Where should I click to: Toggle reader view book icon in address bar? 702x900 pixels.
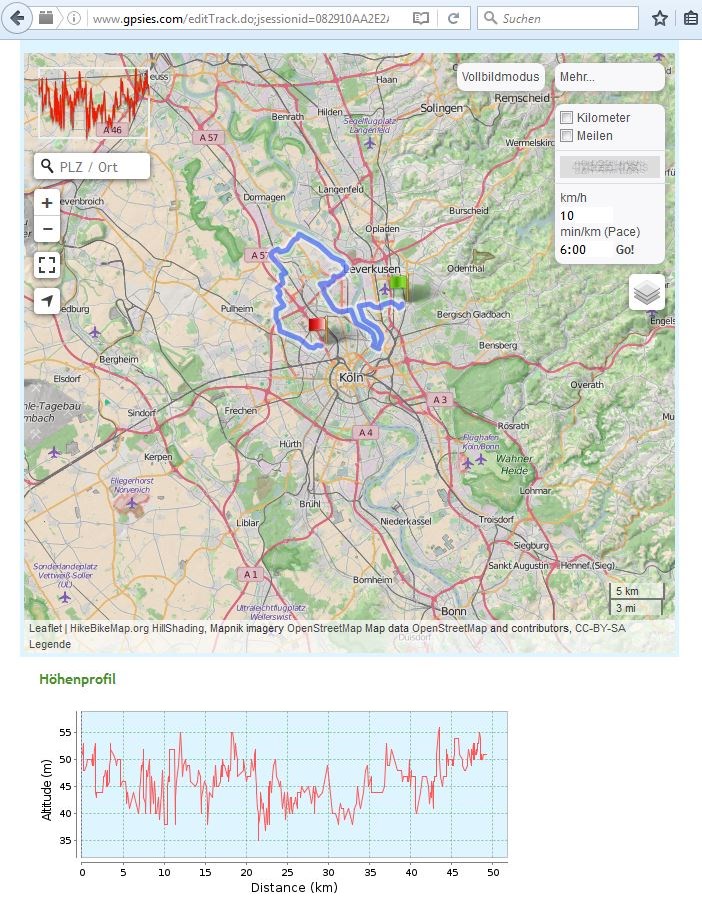pyautogui.click(x=422, y=18)
